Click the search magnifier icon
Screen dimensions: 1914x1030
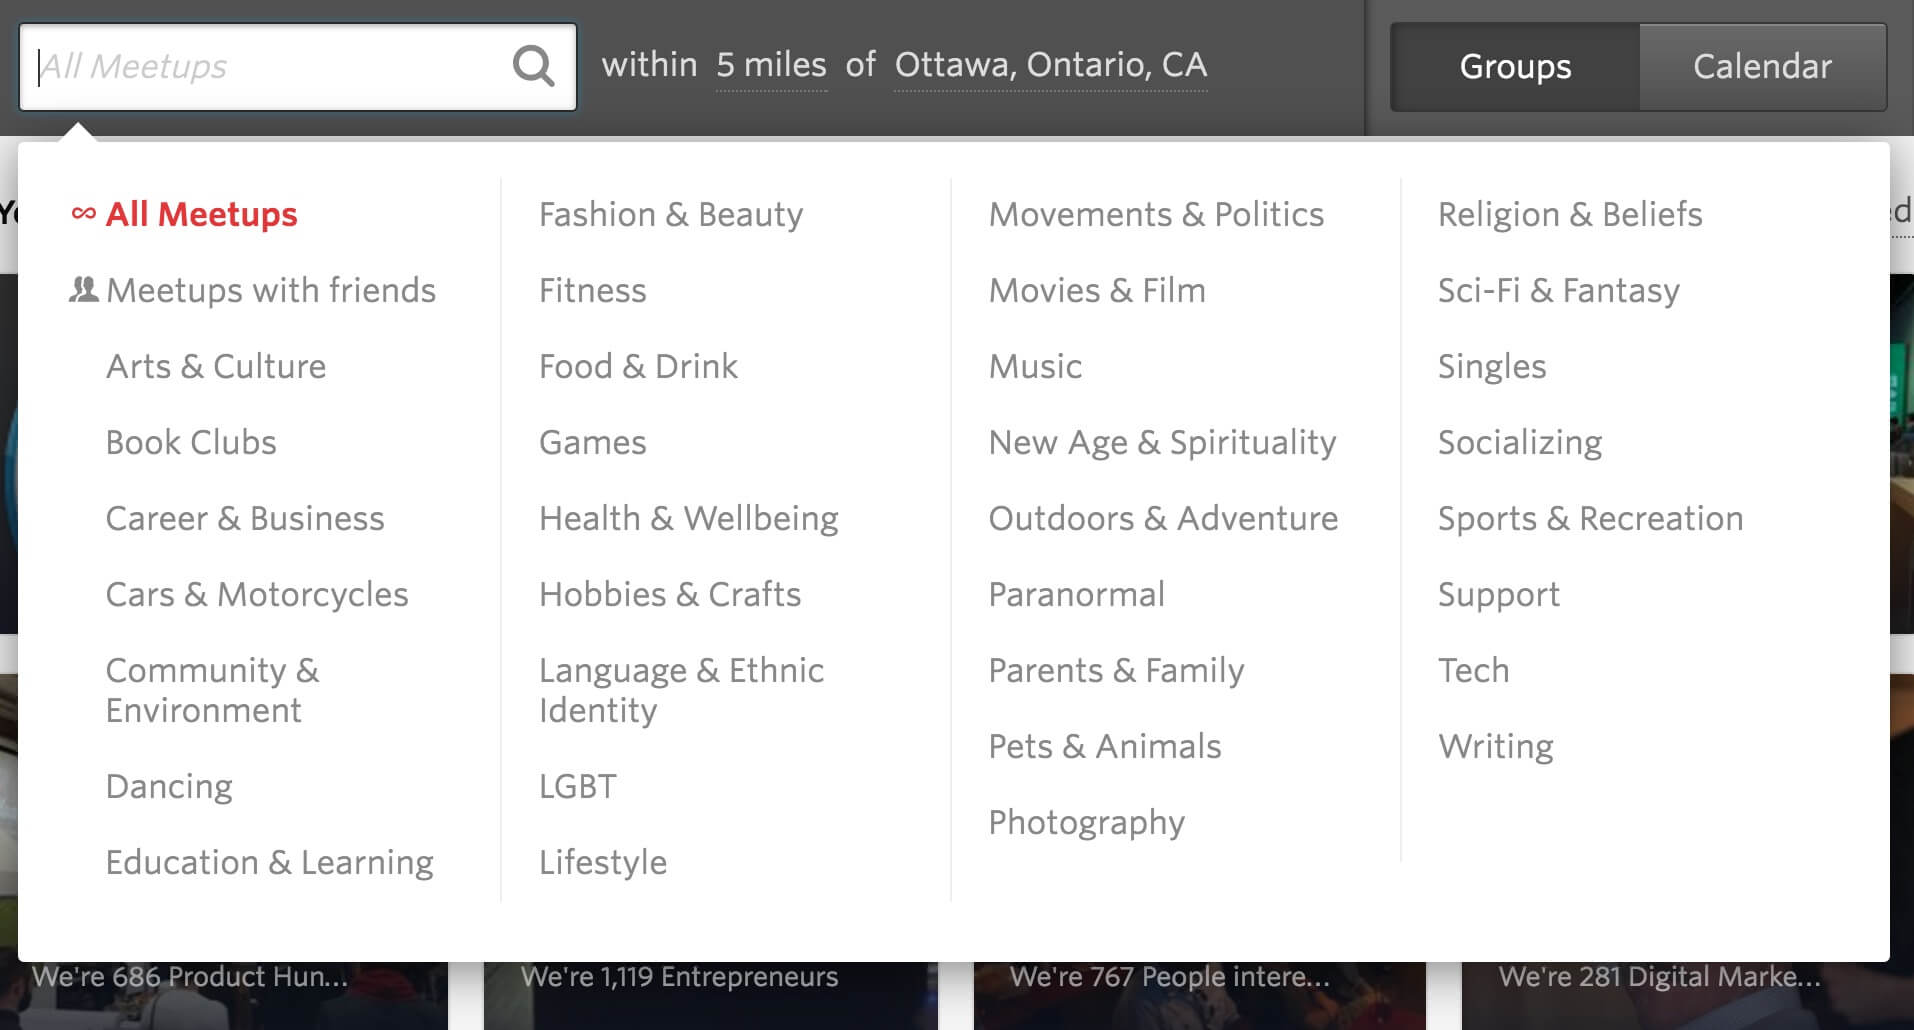533,67
